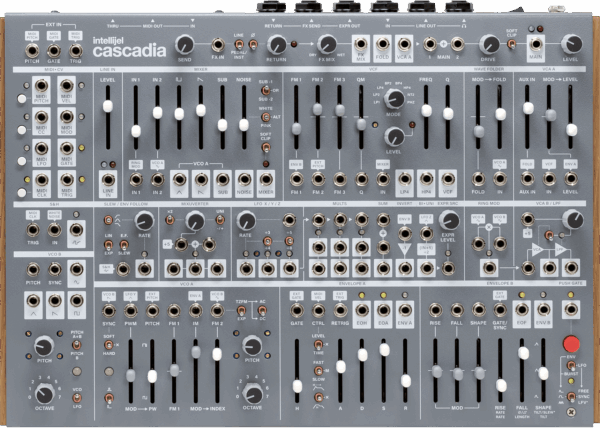Click the mixer LINE IN jack
Screen dimensions: 600x428
[x=107, y=179]
